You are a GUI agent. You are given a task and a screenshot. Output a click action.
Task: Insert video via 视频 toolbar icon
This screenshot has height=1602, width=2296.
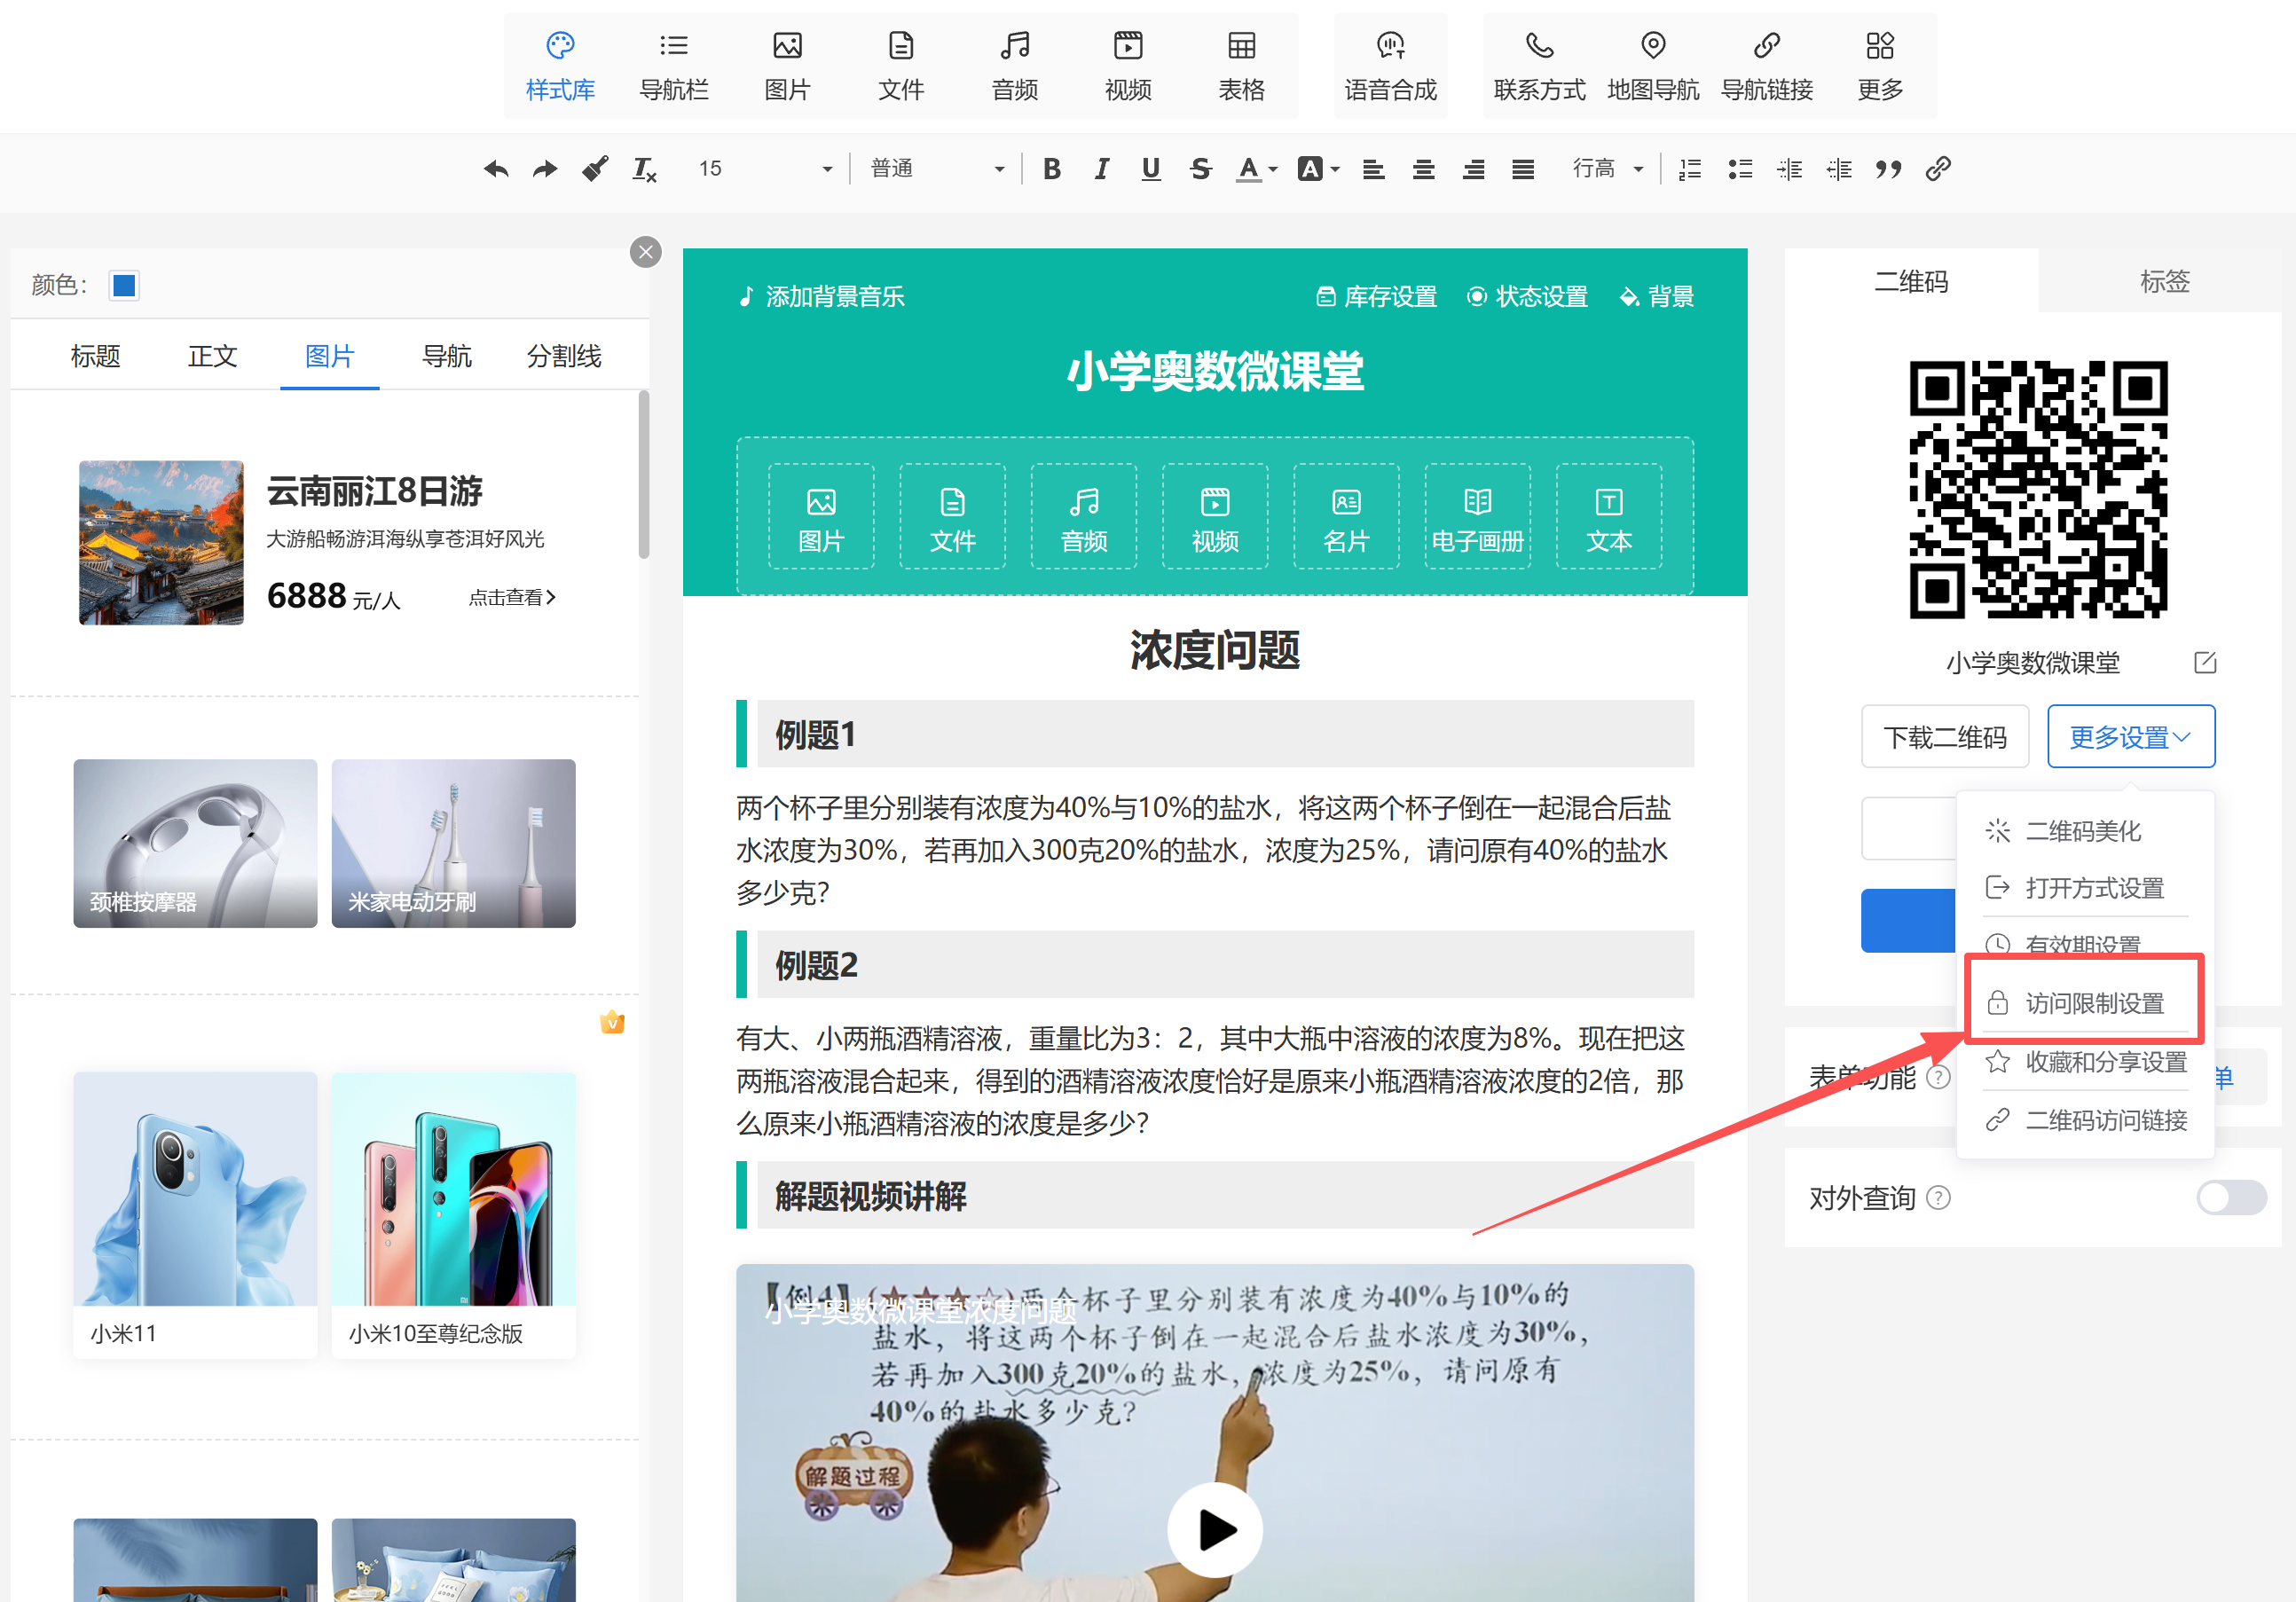pos(1128,66)
